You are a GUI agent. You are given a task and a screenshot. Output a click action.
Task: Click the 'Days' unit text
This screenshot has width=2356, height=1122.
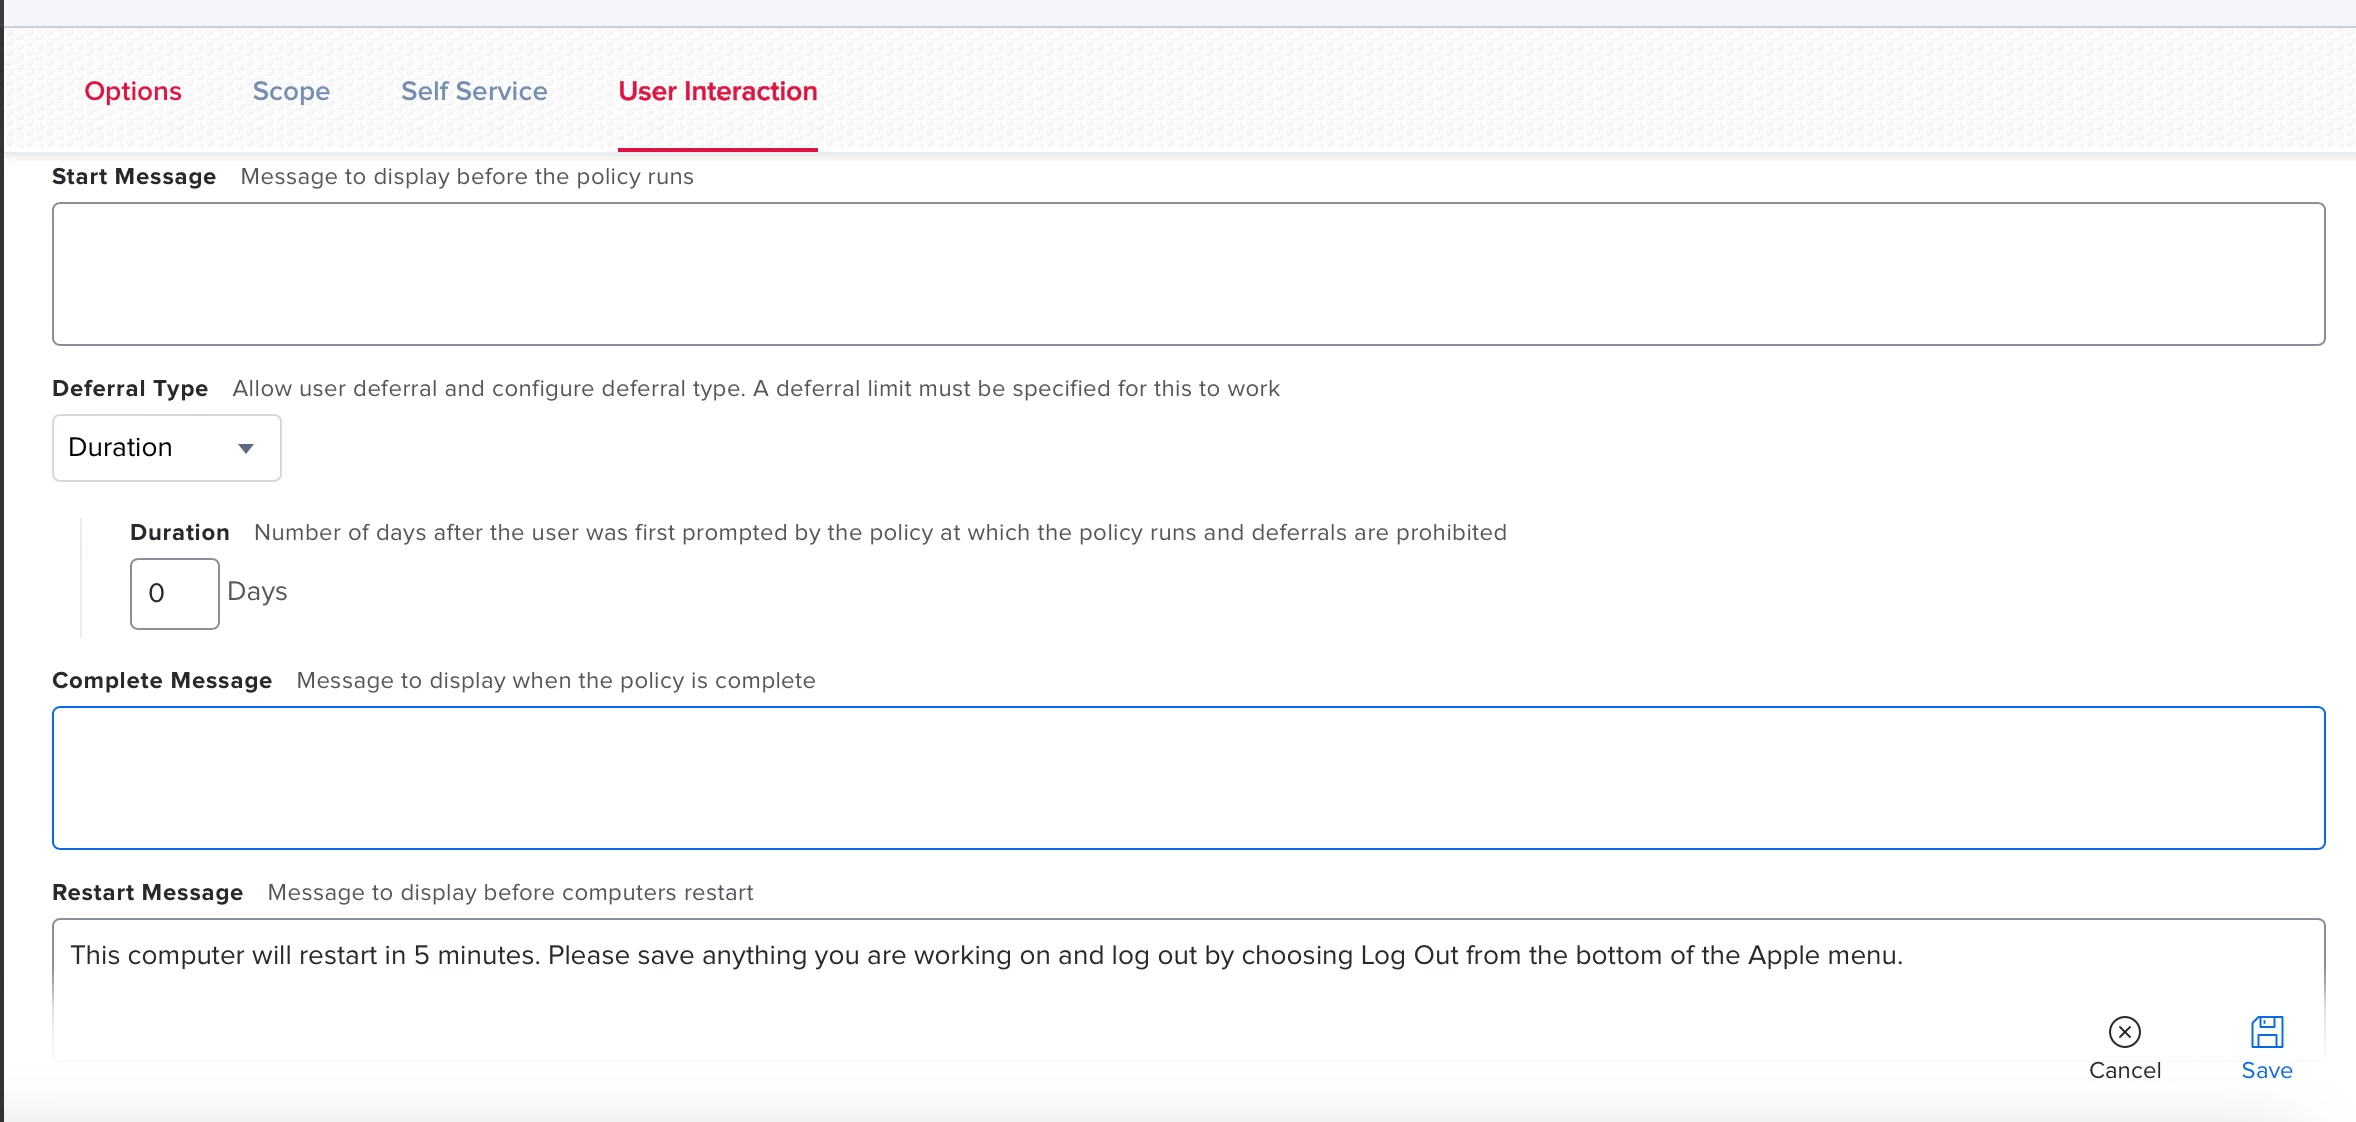pos(257,591)
